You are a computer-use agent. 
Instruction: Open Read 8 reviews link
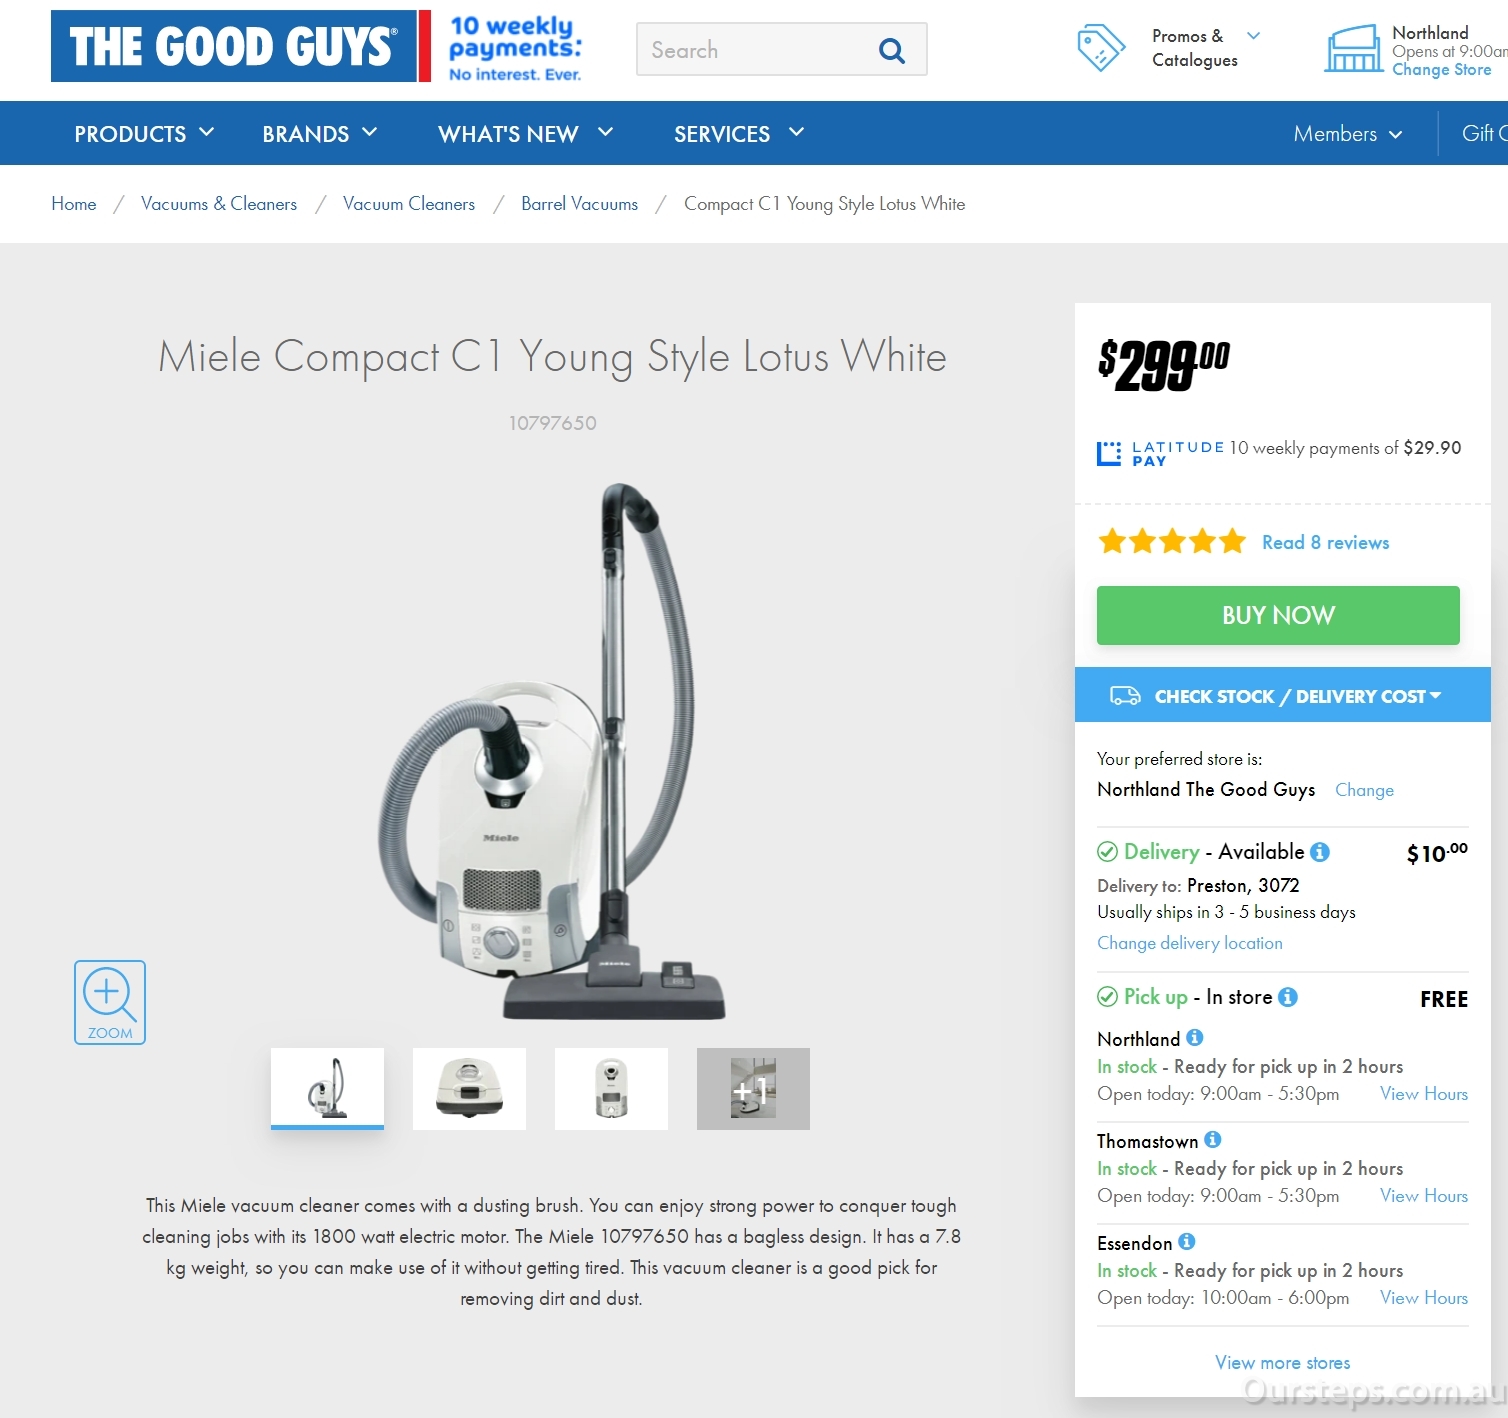(1325, 542)
